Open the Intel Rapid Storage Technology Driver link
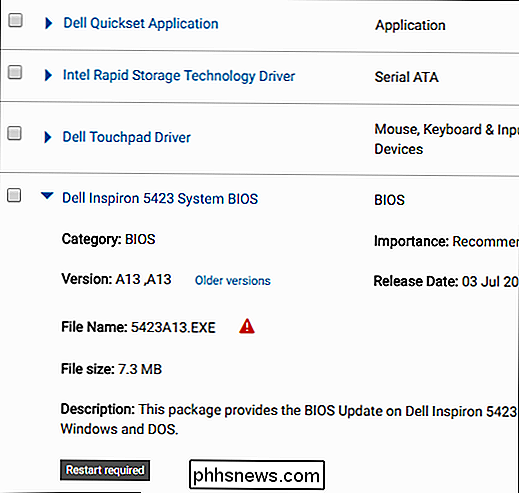 [x=179, y=76]
